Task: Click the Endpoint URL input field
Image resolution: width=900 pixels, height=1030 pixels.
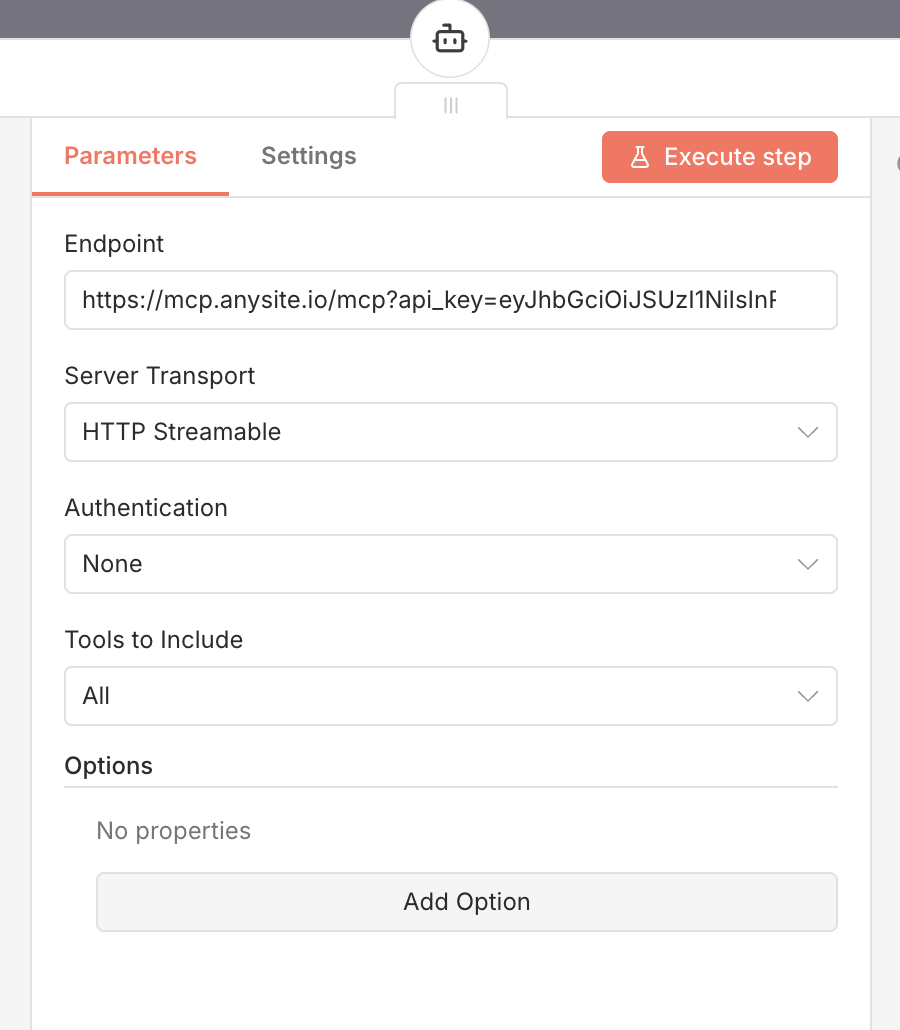Action: point(450,300)
